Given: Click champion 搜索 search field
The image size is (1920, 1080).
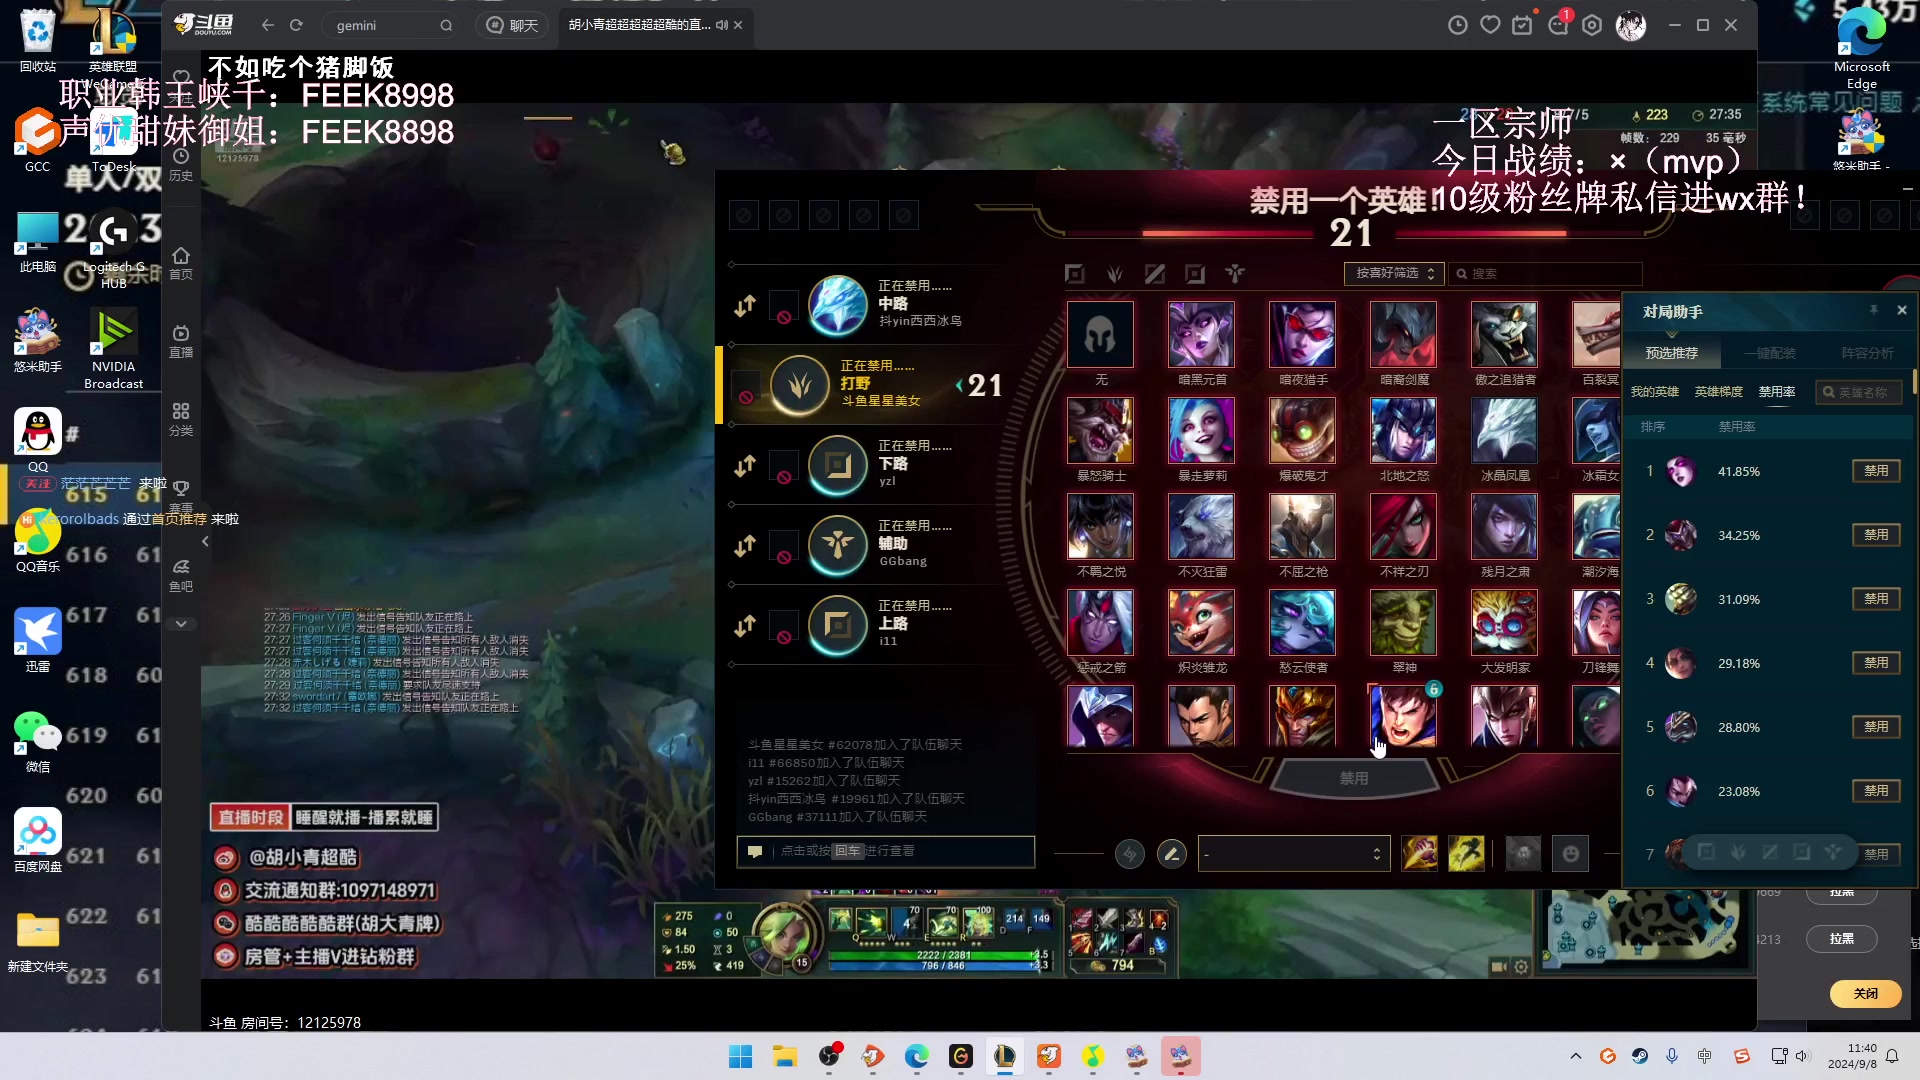Looking at the screenshot, I should coord(1546,273).
